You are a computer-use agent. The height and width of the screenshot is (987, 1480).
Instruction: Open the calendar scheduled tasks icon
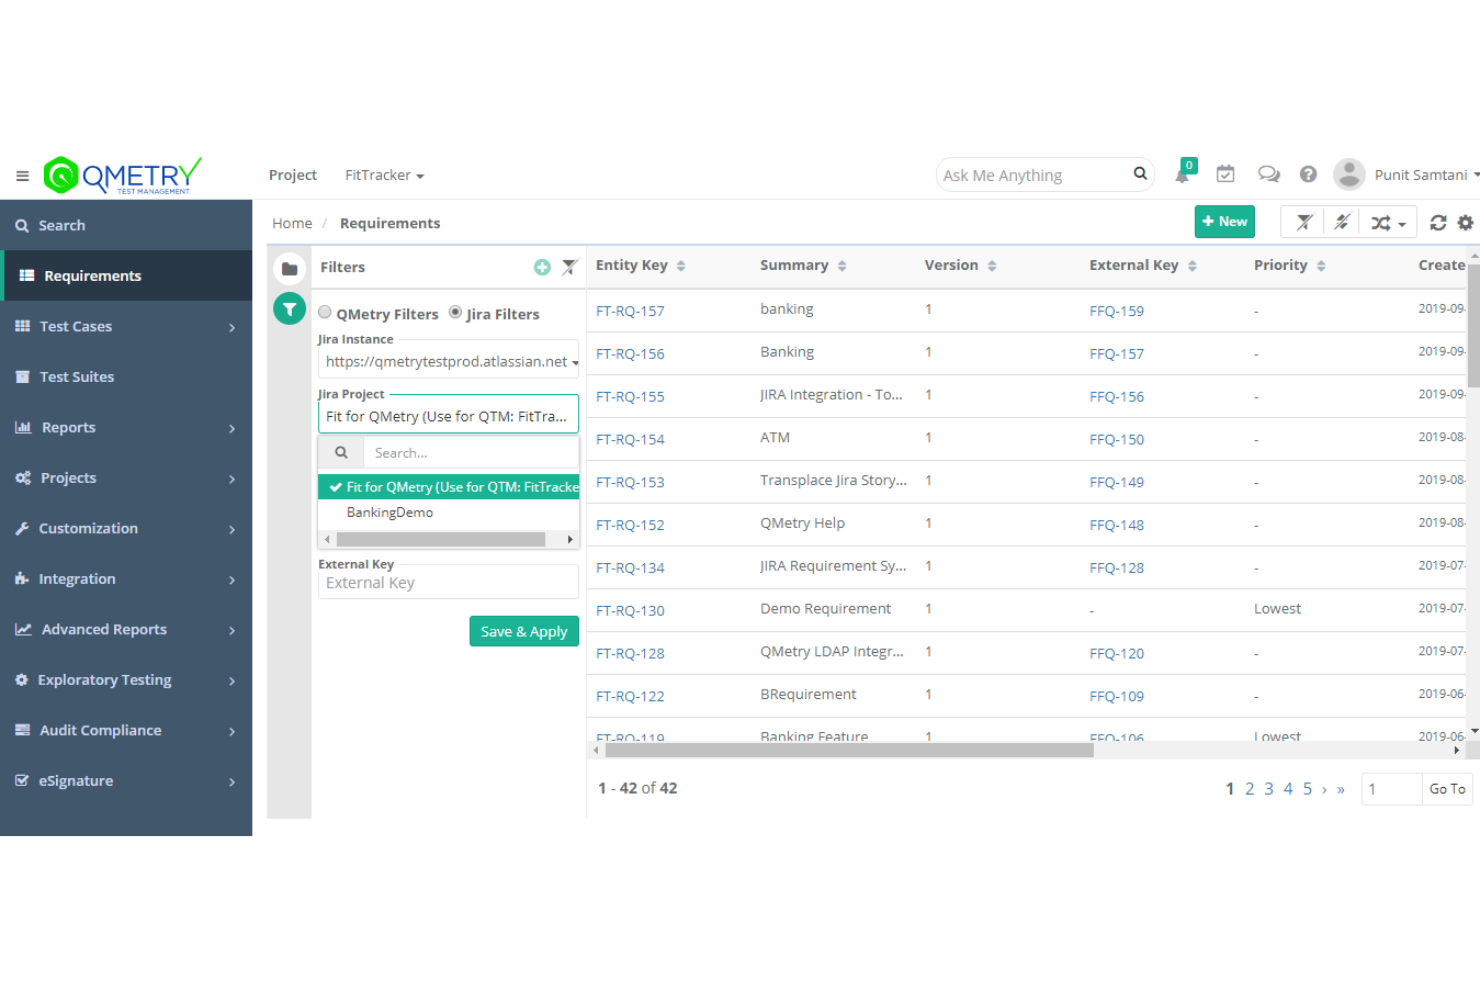coord(1225,173)
